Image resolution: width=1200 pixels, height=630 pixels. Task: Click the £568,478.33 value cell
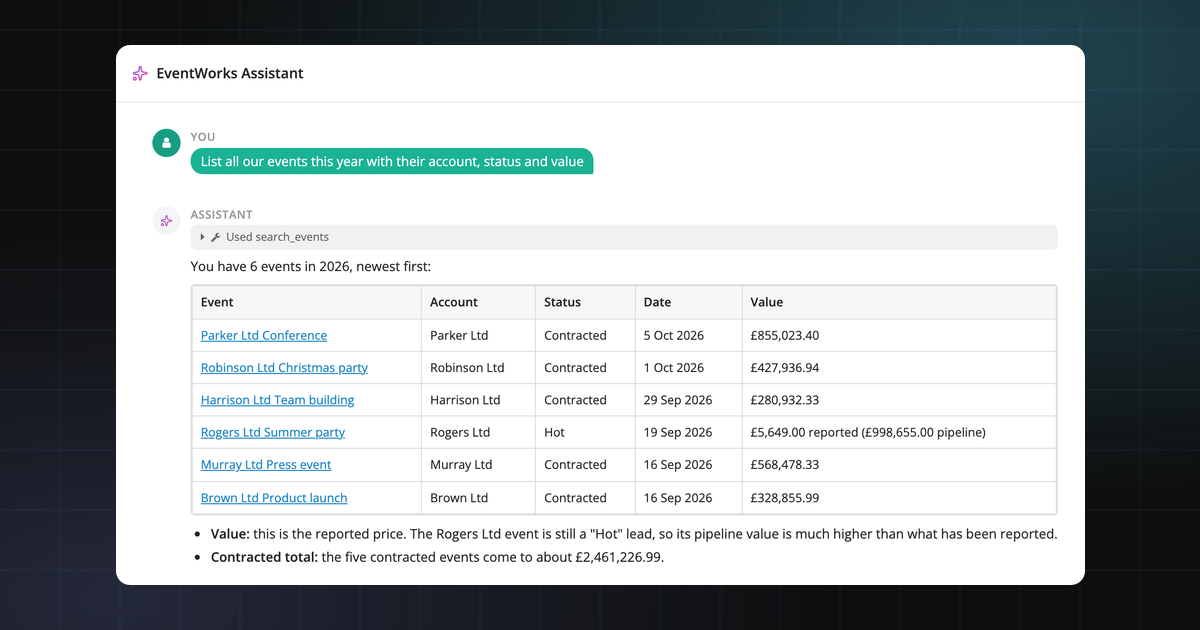click(899, 465)
